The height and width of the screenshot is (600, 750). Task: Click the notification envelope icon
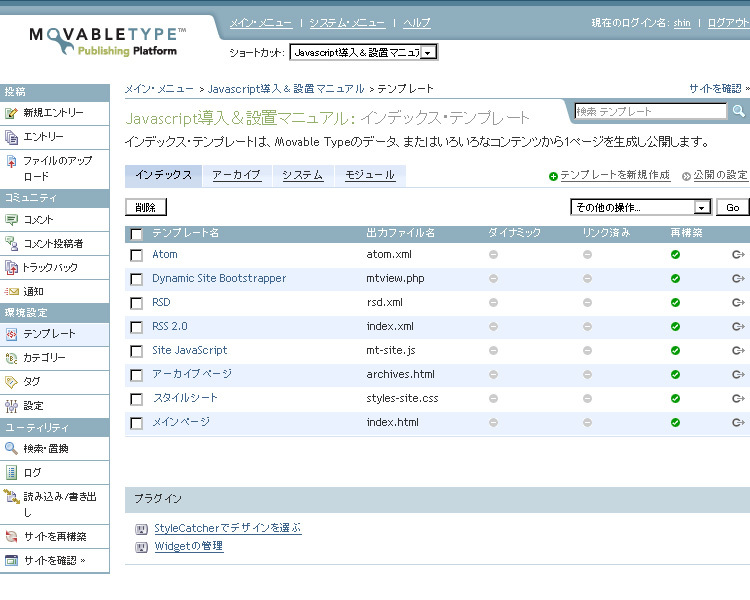[x=11, y=291]
